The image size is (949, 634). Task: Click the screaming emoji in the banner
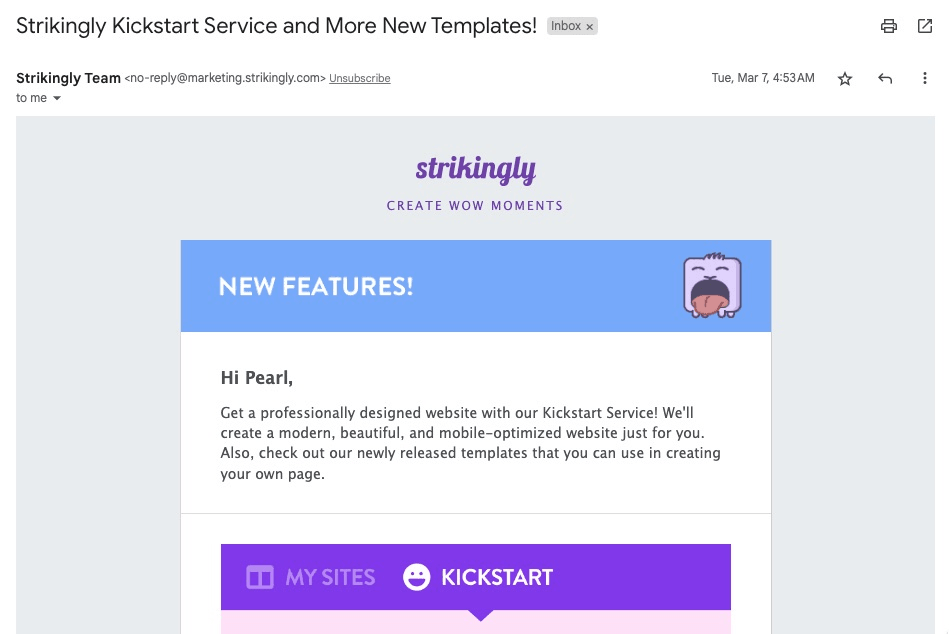712,285
